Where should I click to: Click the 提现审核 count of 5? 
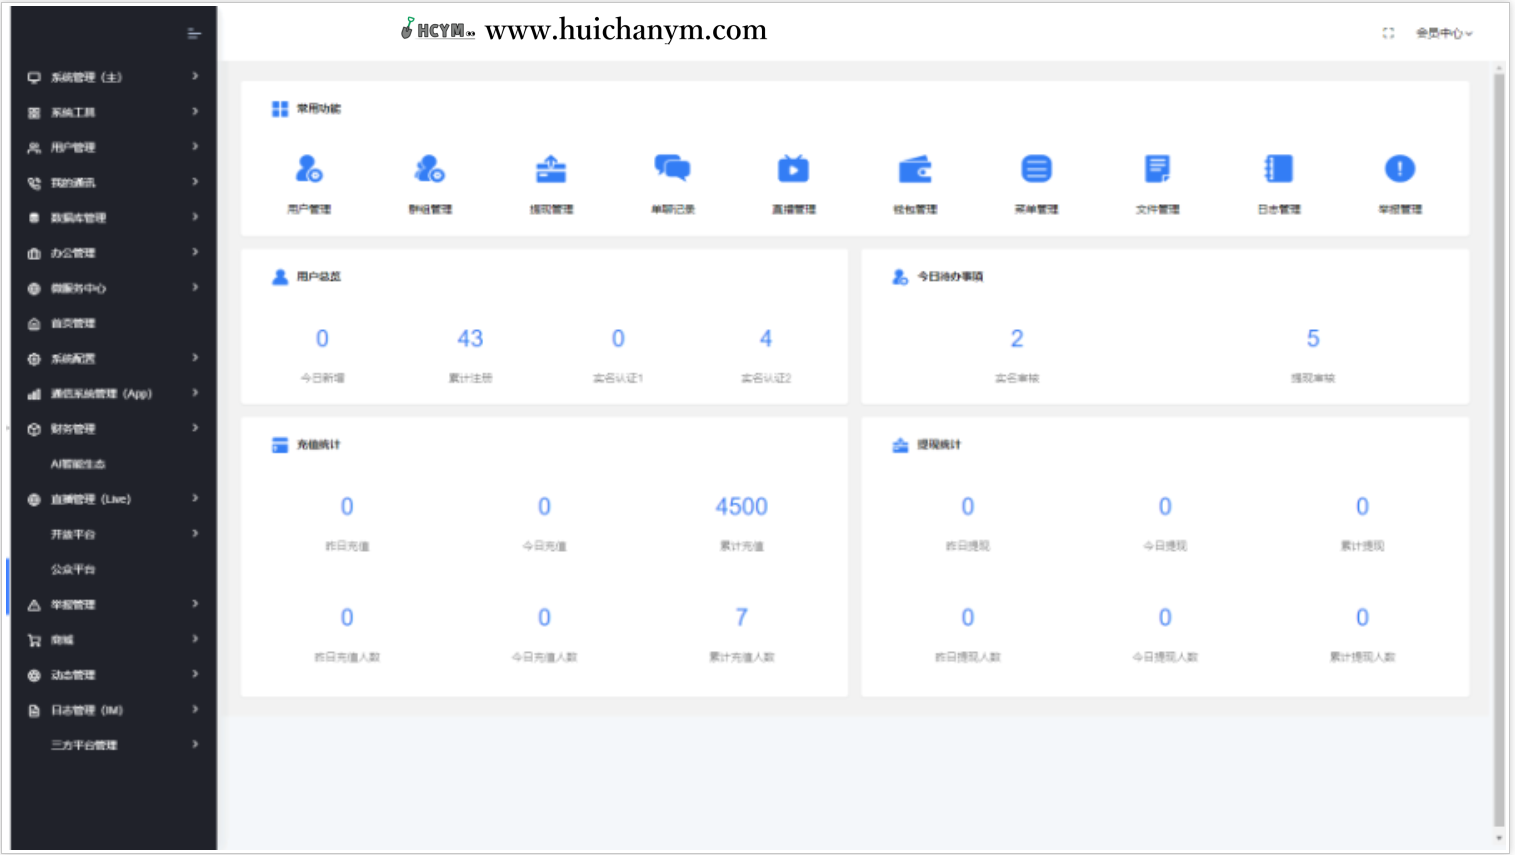click(x=1312, y=339)
